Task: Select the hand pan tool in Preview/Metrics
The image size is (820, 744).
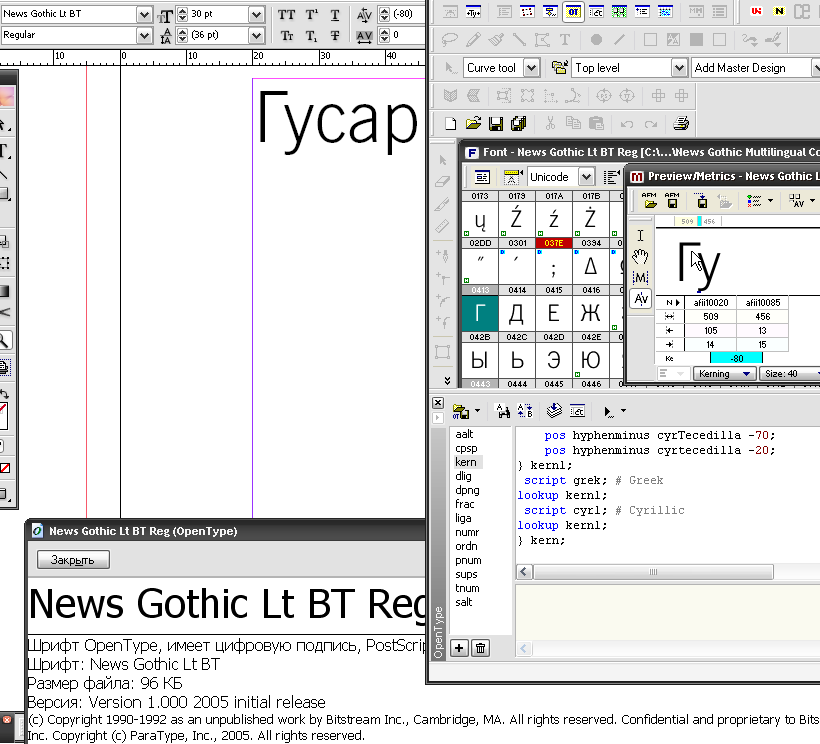Action: 641,257
